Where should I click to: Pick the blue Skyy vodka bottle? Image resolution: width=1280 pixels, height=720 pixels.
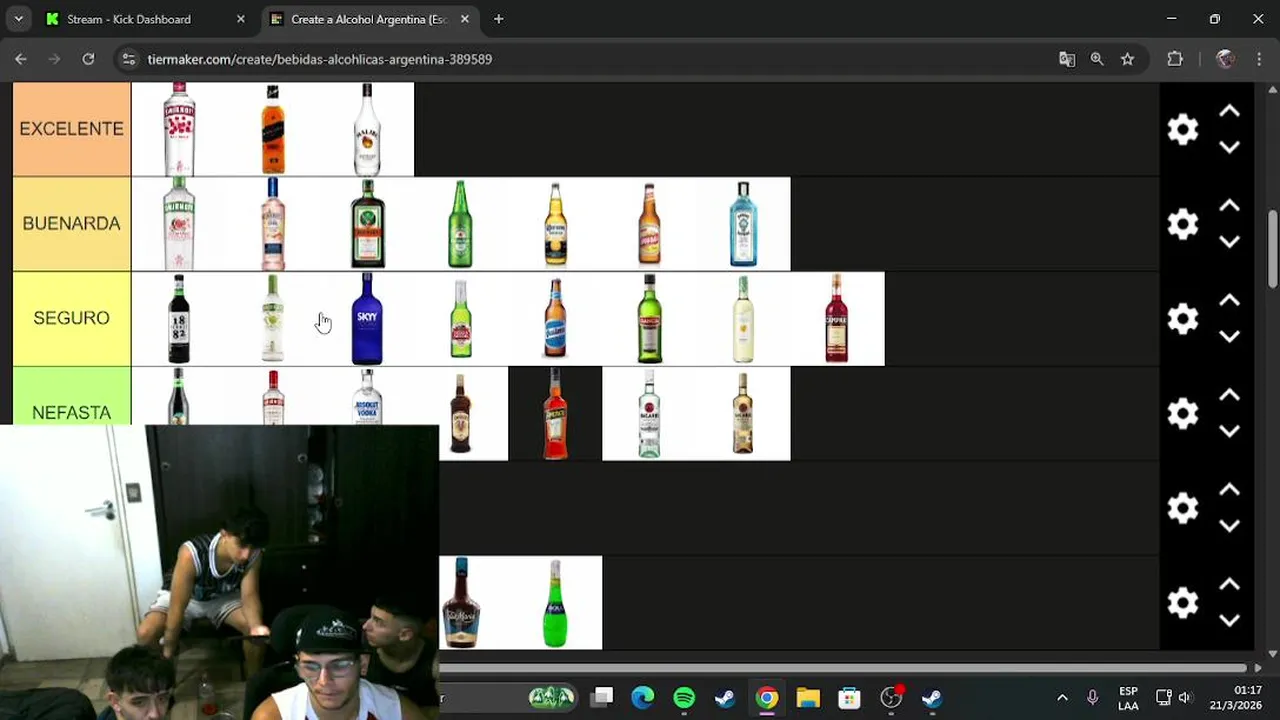point(367,319)
